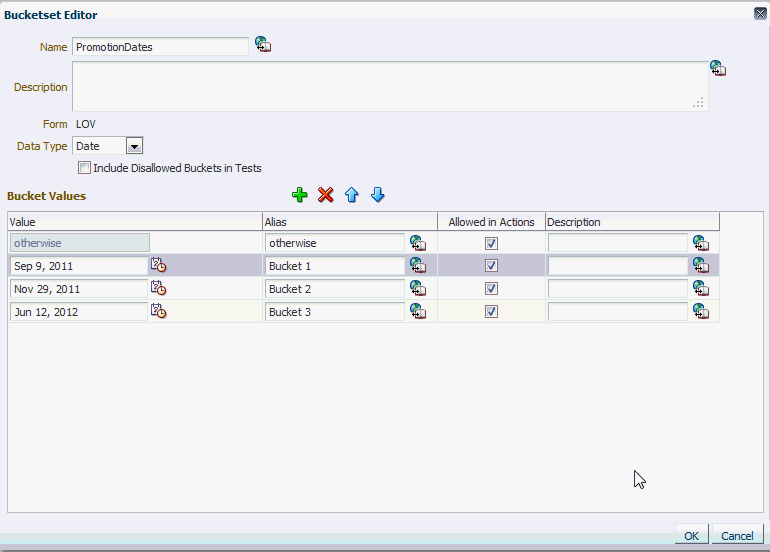The height and width of the screenshot is (552, 770).
Task: Uncheck Allowed in Actions for the otherwise row
Action: 491,243
